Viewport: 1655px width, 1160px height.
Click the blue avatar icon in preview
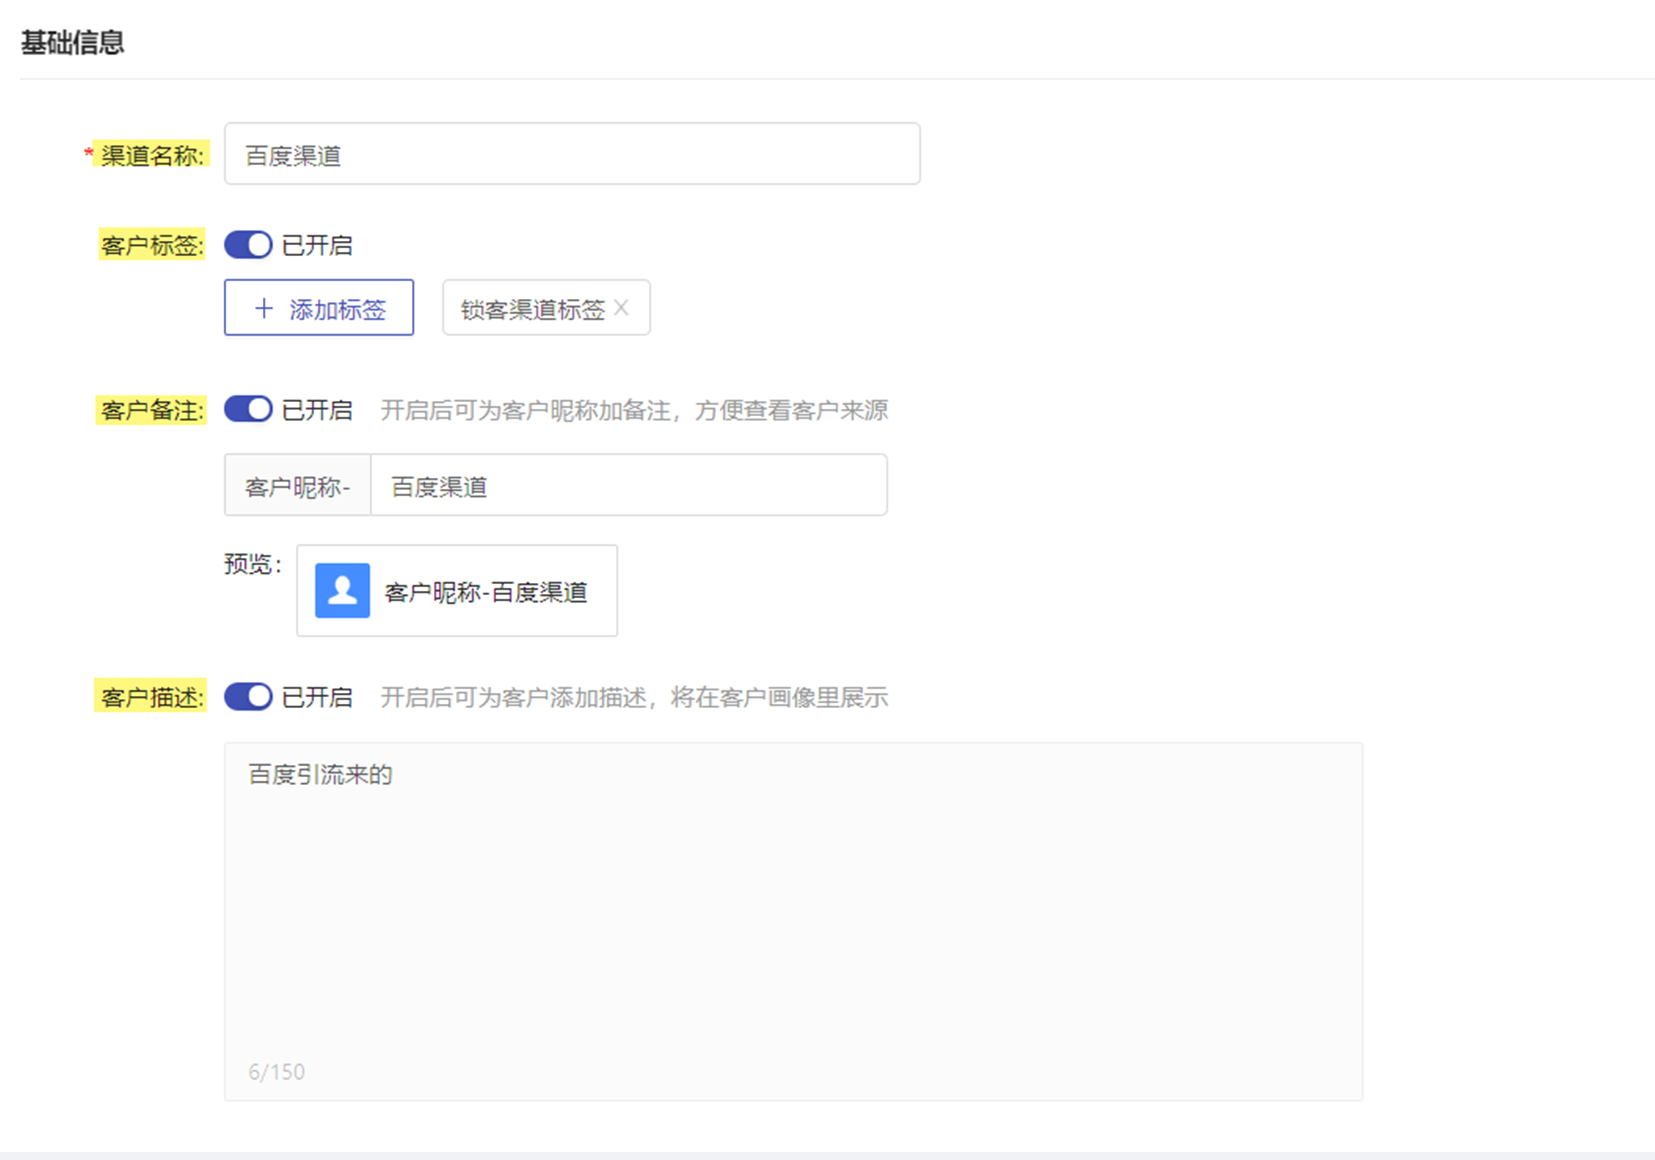[342, 590]
